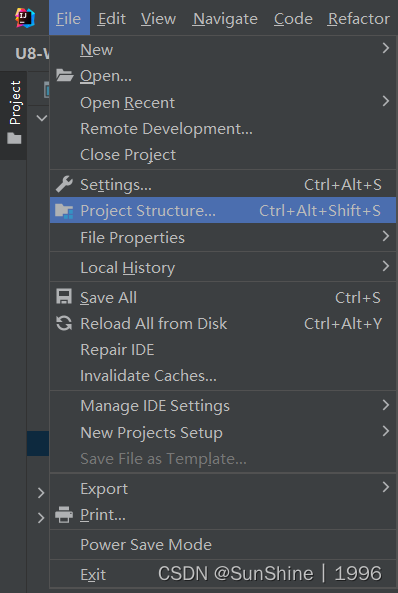
Task: Click the Project tool window folder icon
Action: [14, 138]
